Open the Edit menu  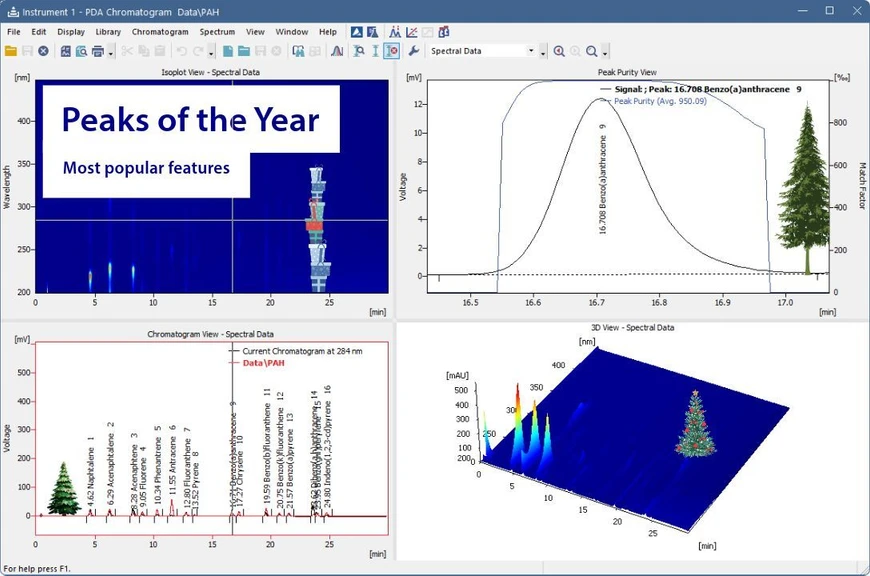(x=38, y=32)
